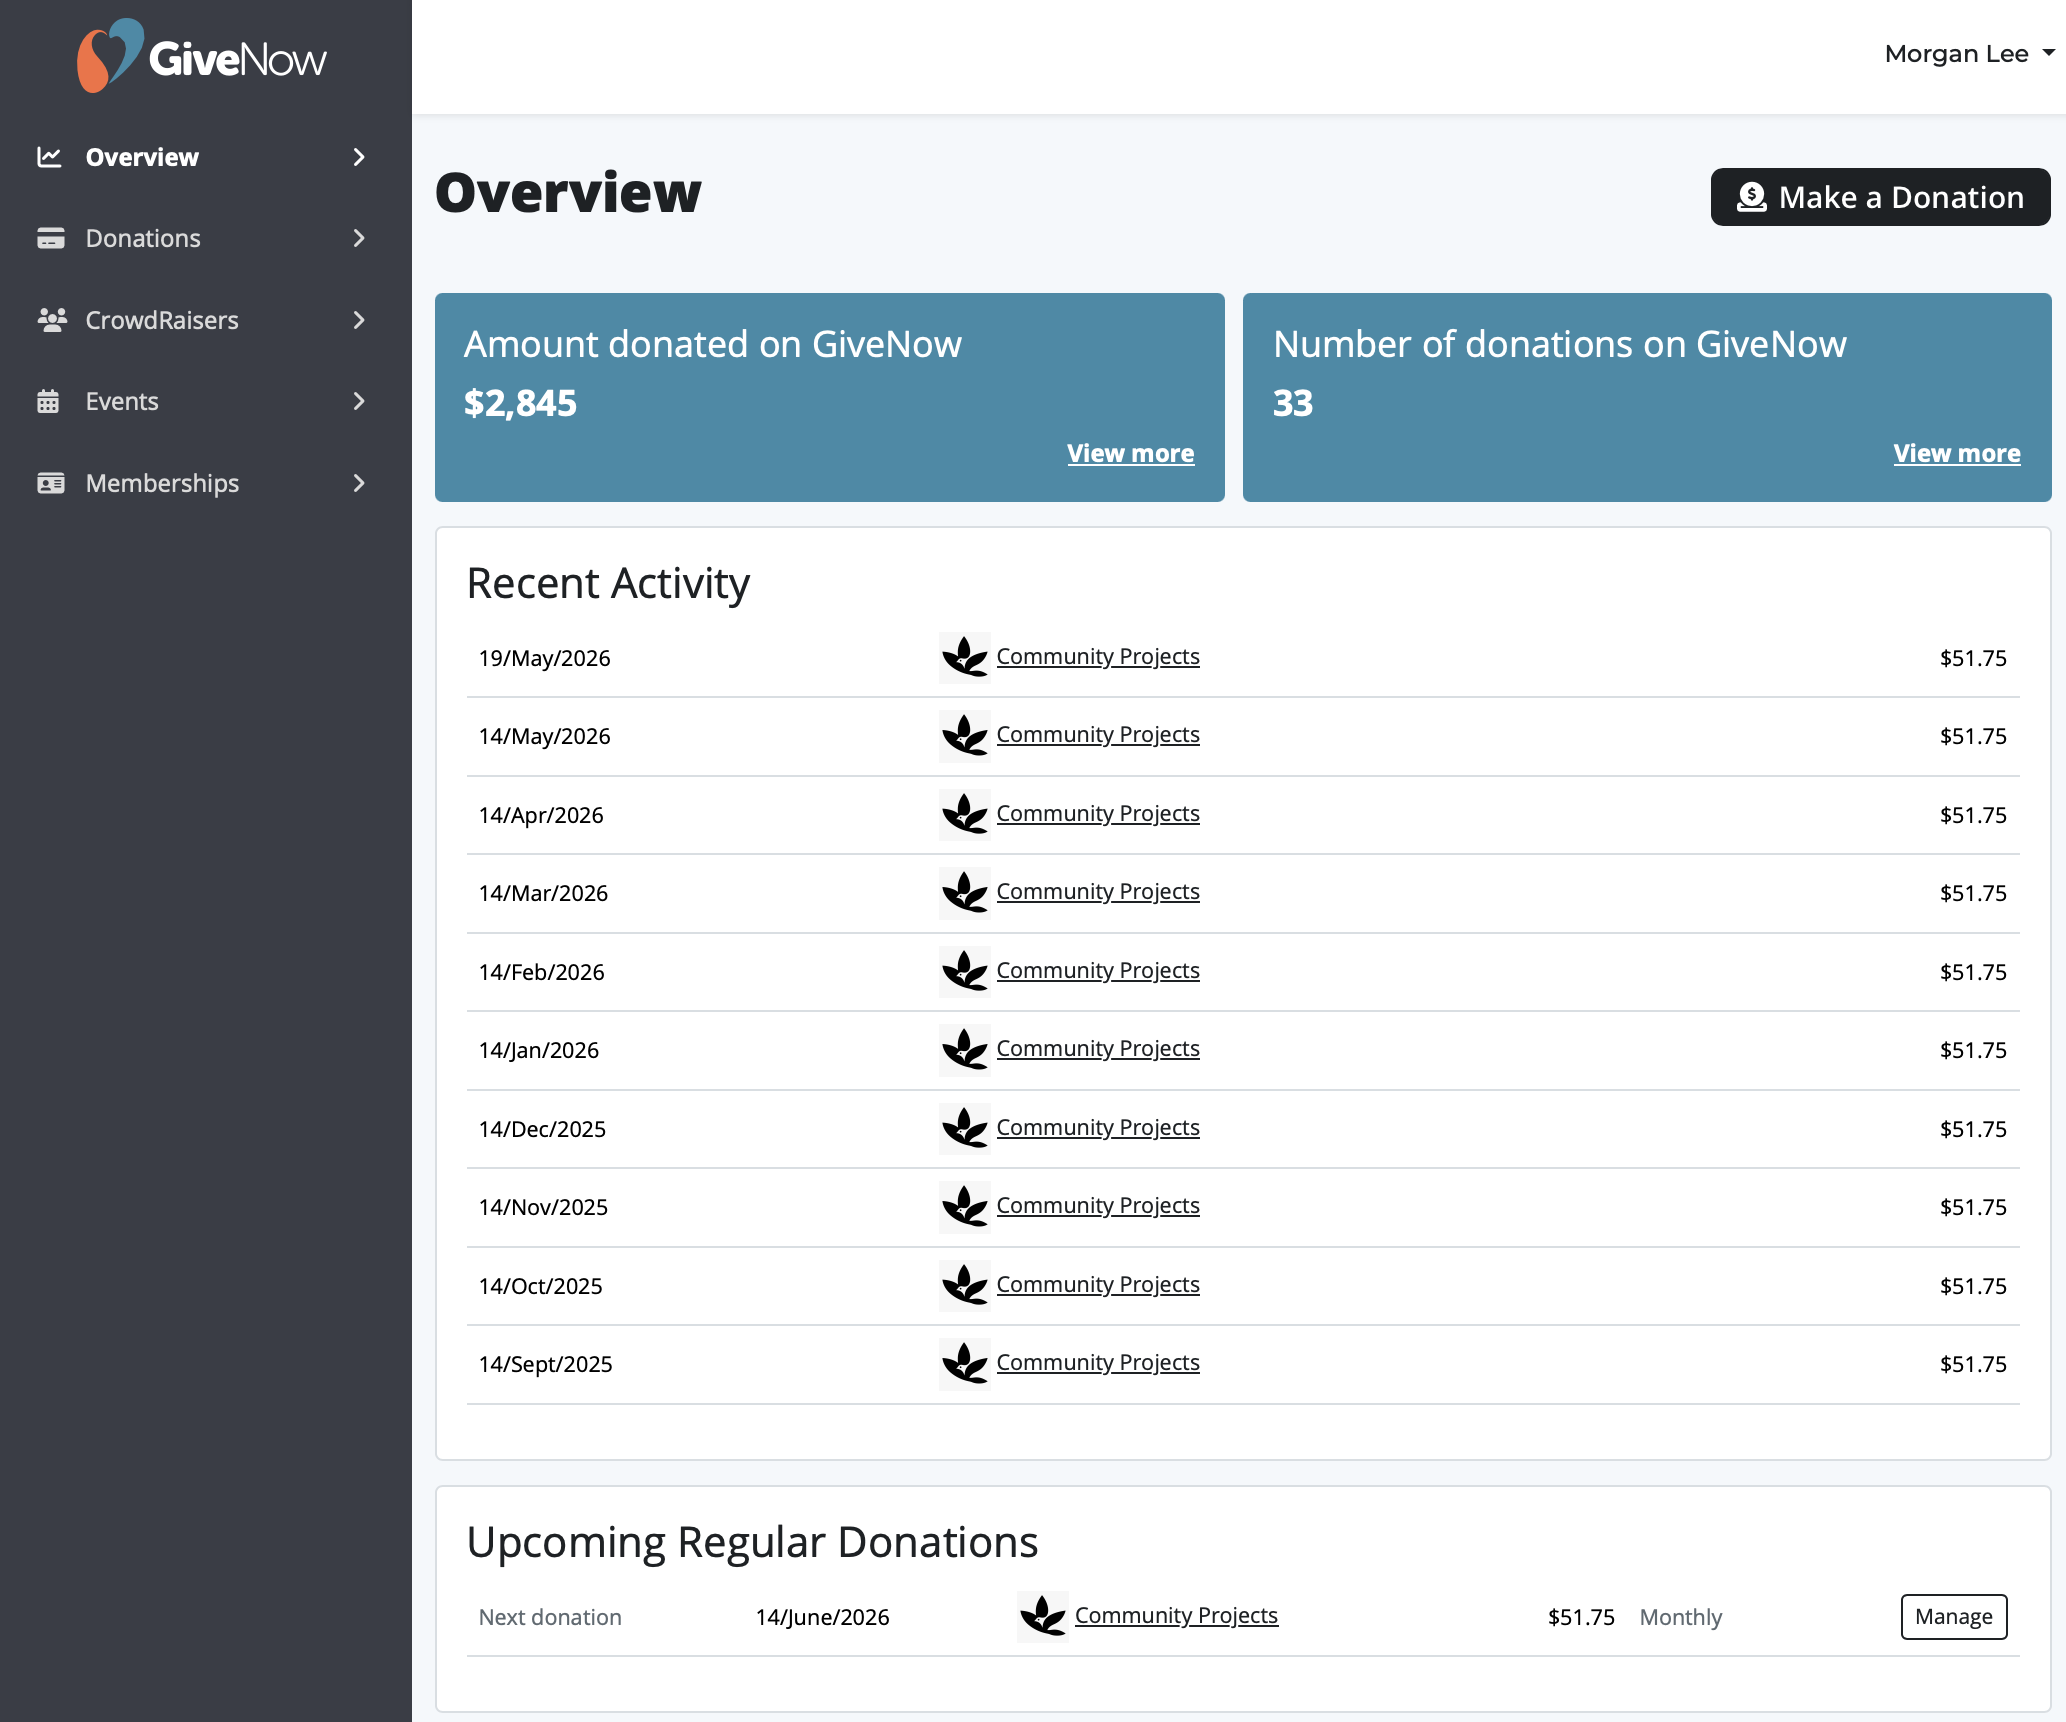This screenshot has height=1722, width=2066.
Task: Click View more under Amount donated
Action: (x=1130, y=453)
